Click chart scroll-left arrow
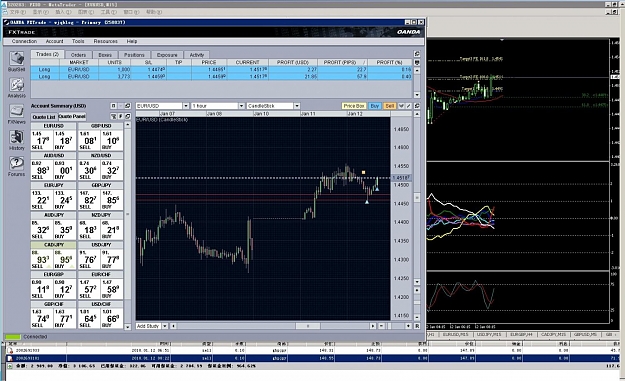The image size is (625, 381). [173, 326]
